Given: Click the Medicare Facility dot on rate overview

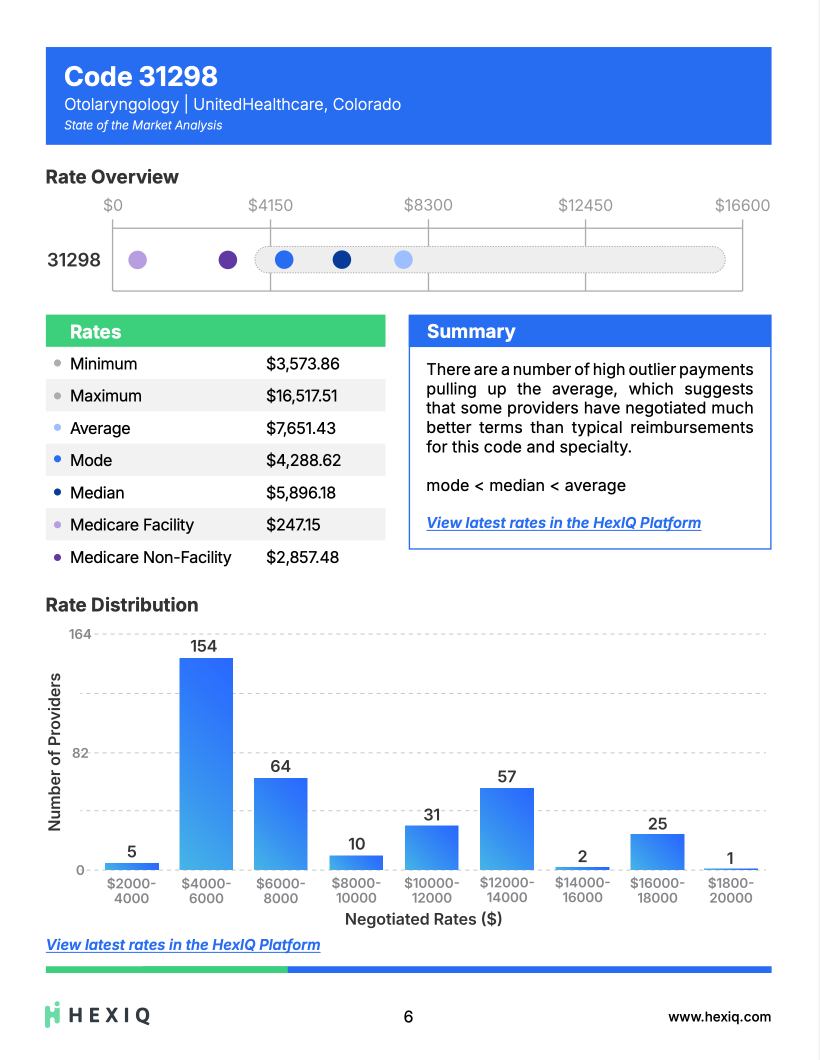Looking at the screenshot, I should [138, 260].
